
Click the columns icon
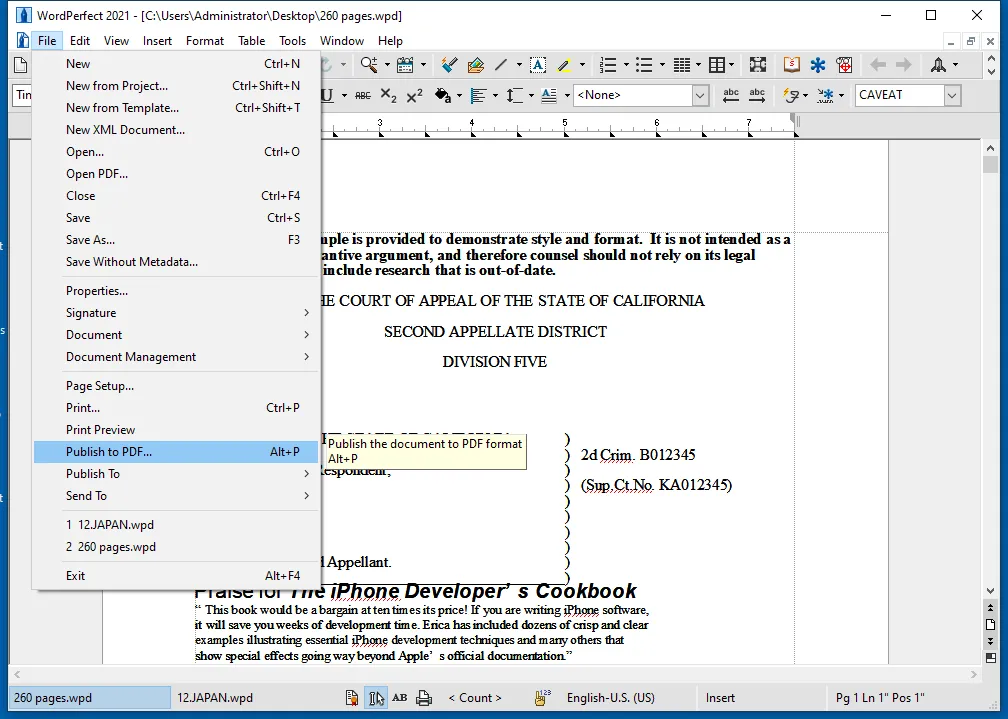click(681, 64)
